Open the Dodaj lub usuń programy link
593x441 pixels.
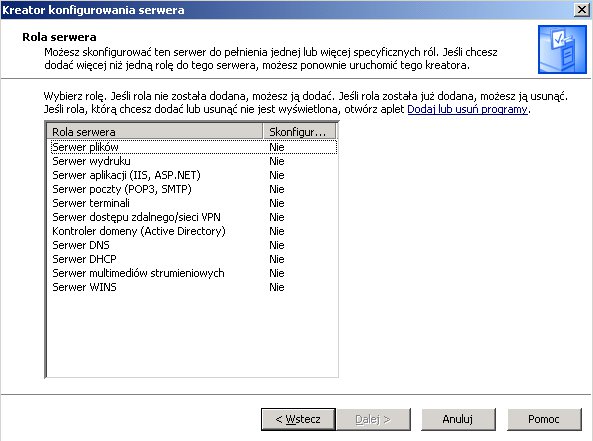[x=467, y=109]
